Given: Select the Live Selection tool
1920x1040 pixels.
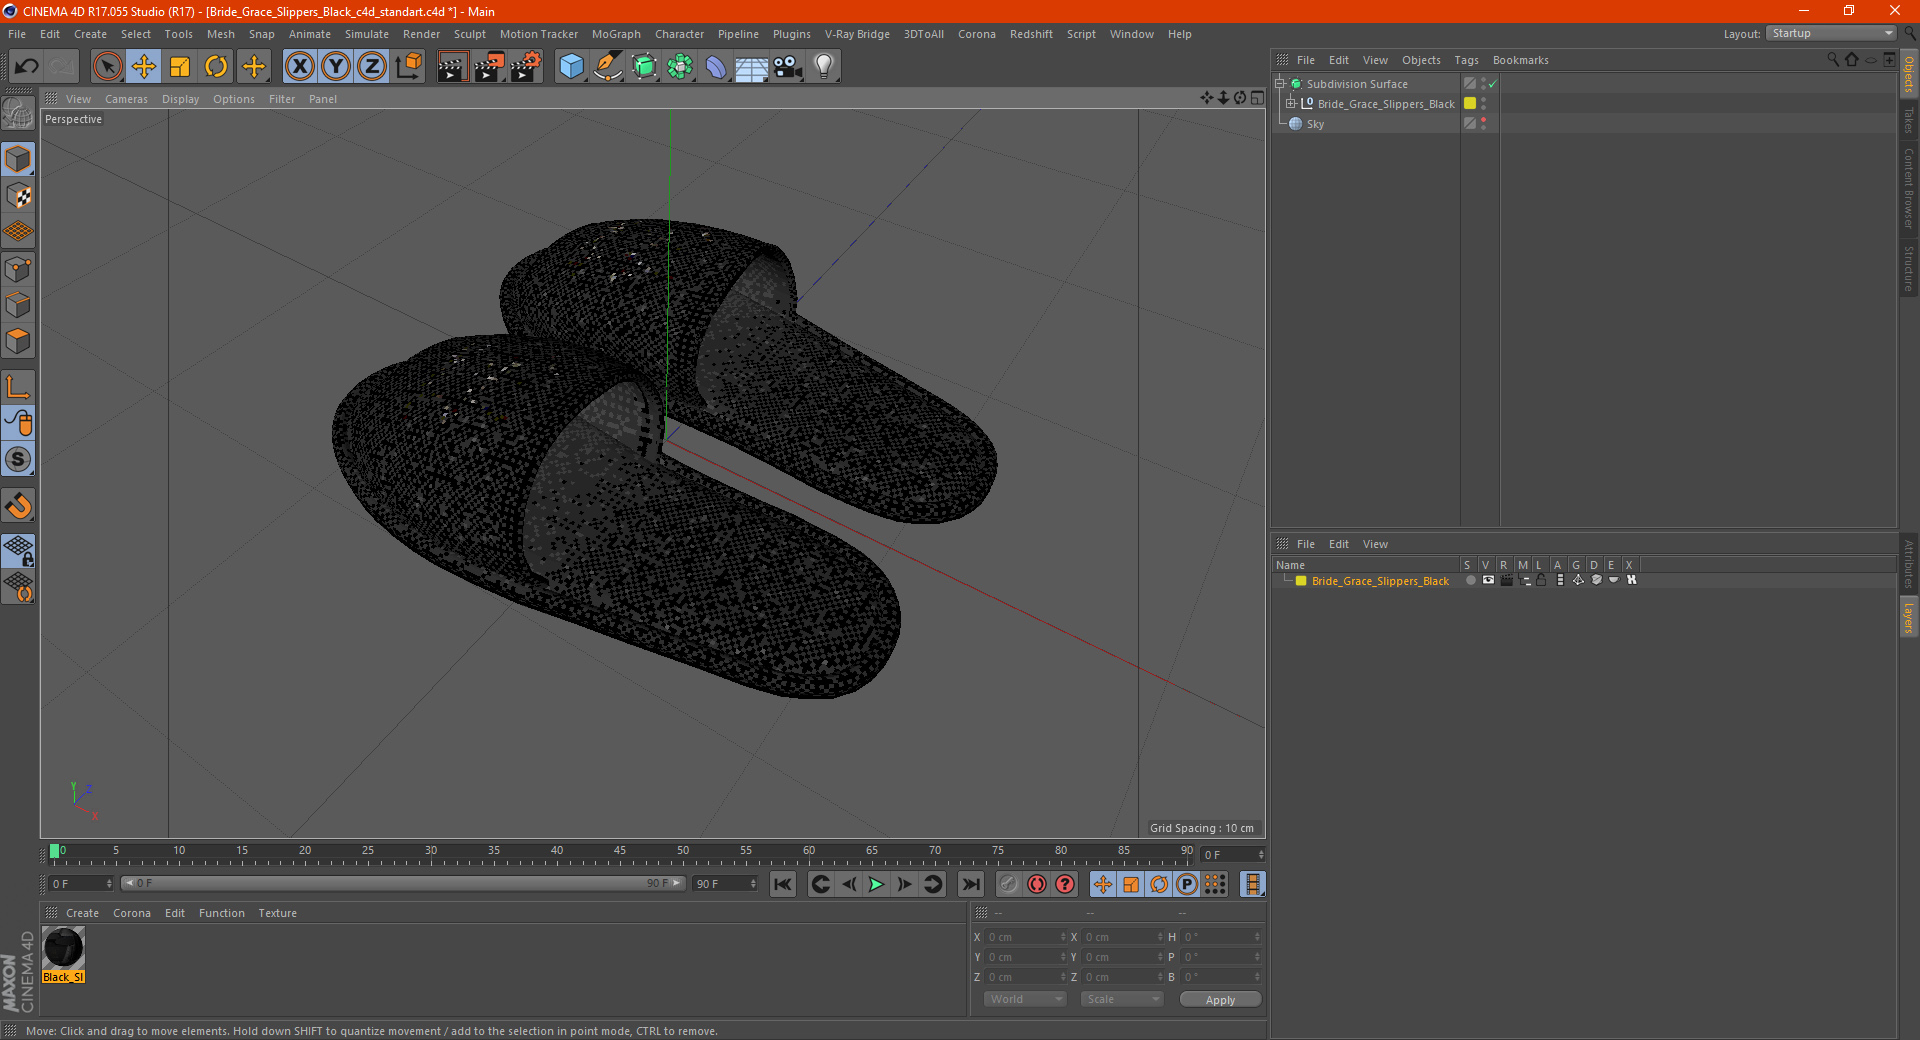Looking at the screenshot, I should tap(107, 67).
